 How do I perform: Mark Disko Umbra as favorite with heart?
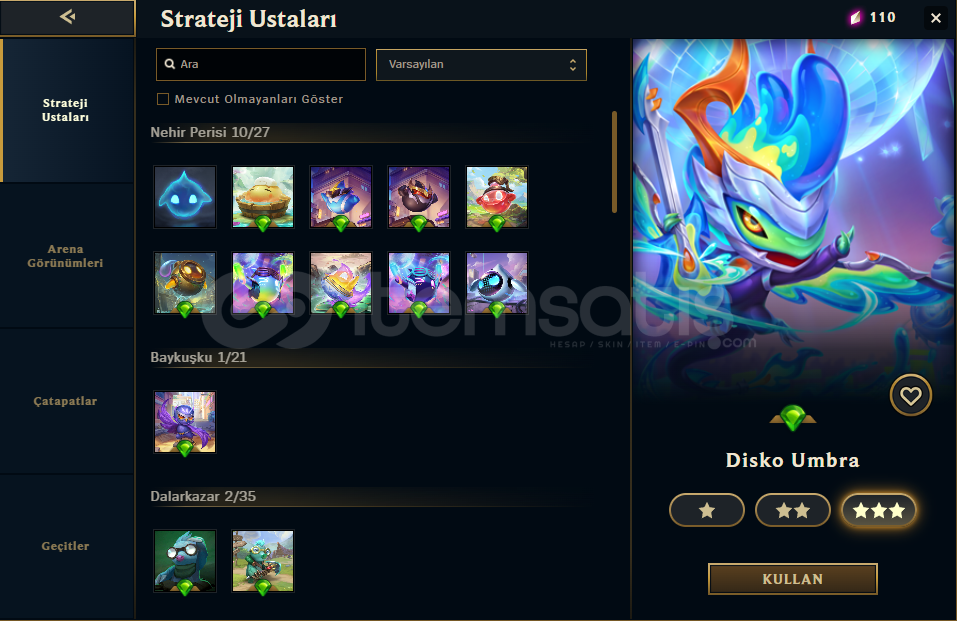pos(911,396)
